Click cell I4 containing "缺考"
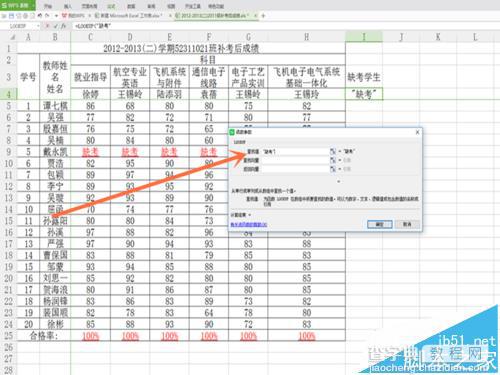The width and height of the screenshot is (500, 375). [364, 94]
